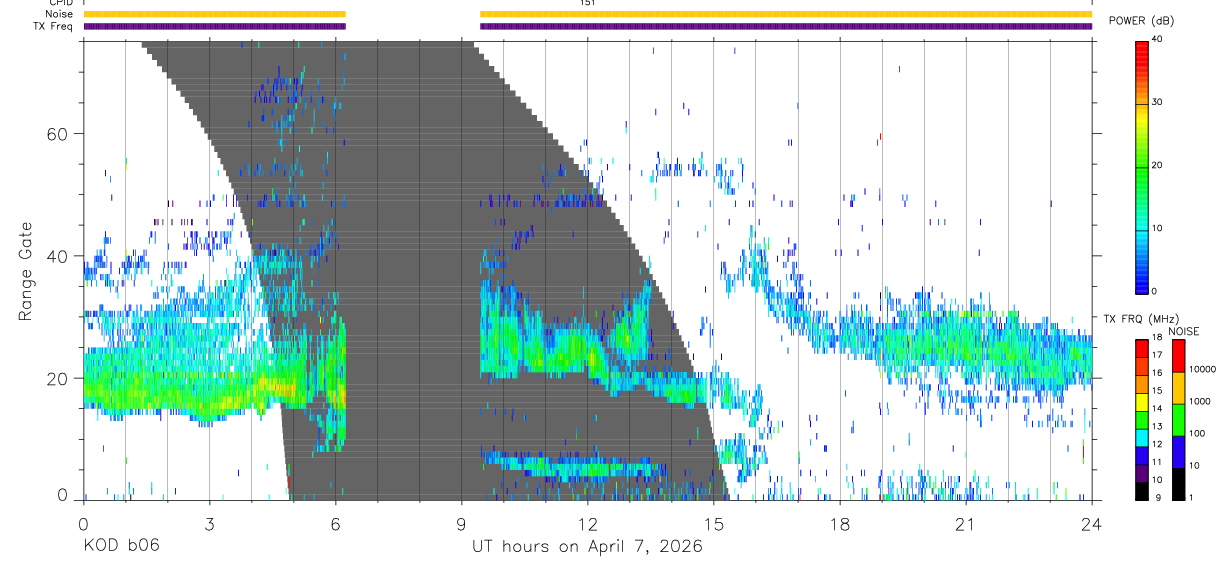The height and width of the screenshot is (567, 1228).
Task: Click the UT hours axis tick label '12'
Action: [587, 523]
